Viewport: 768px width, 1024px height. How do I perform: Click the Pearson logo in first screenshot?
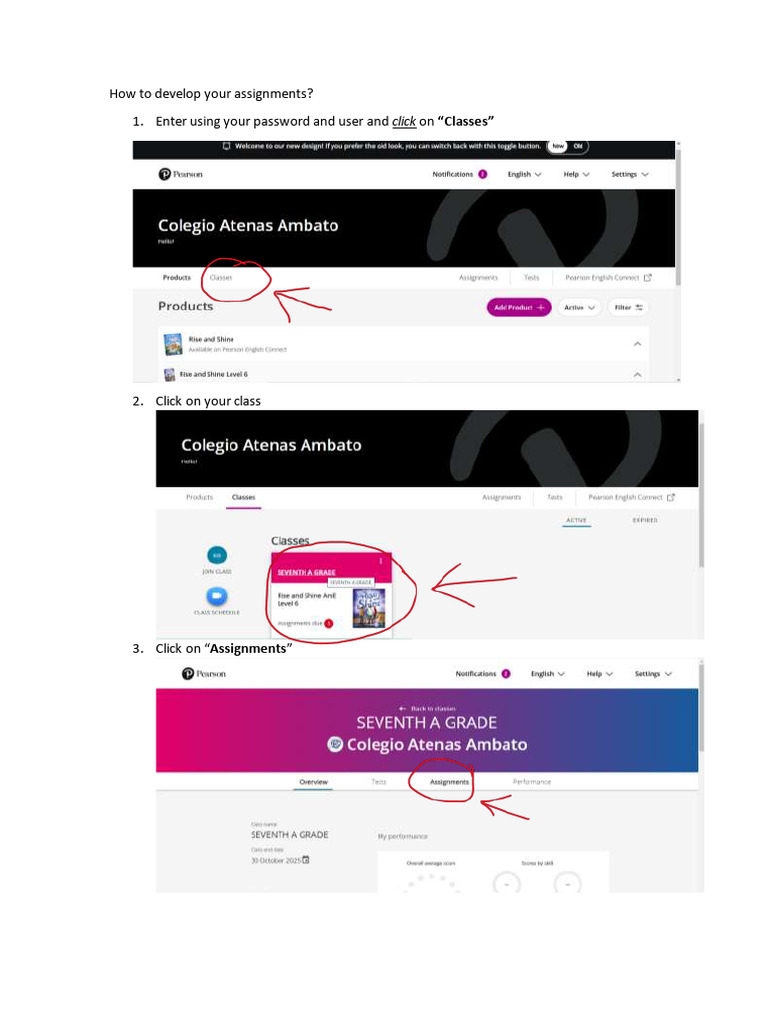point(180,174)
